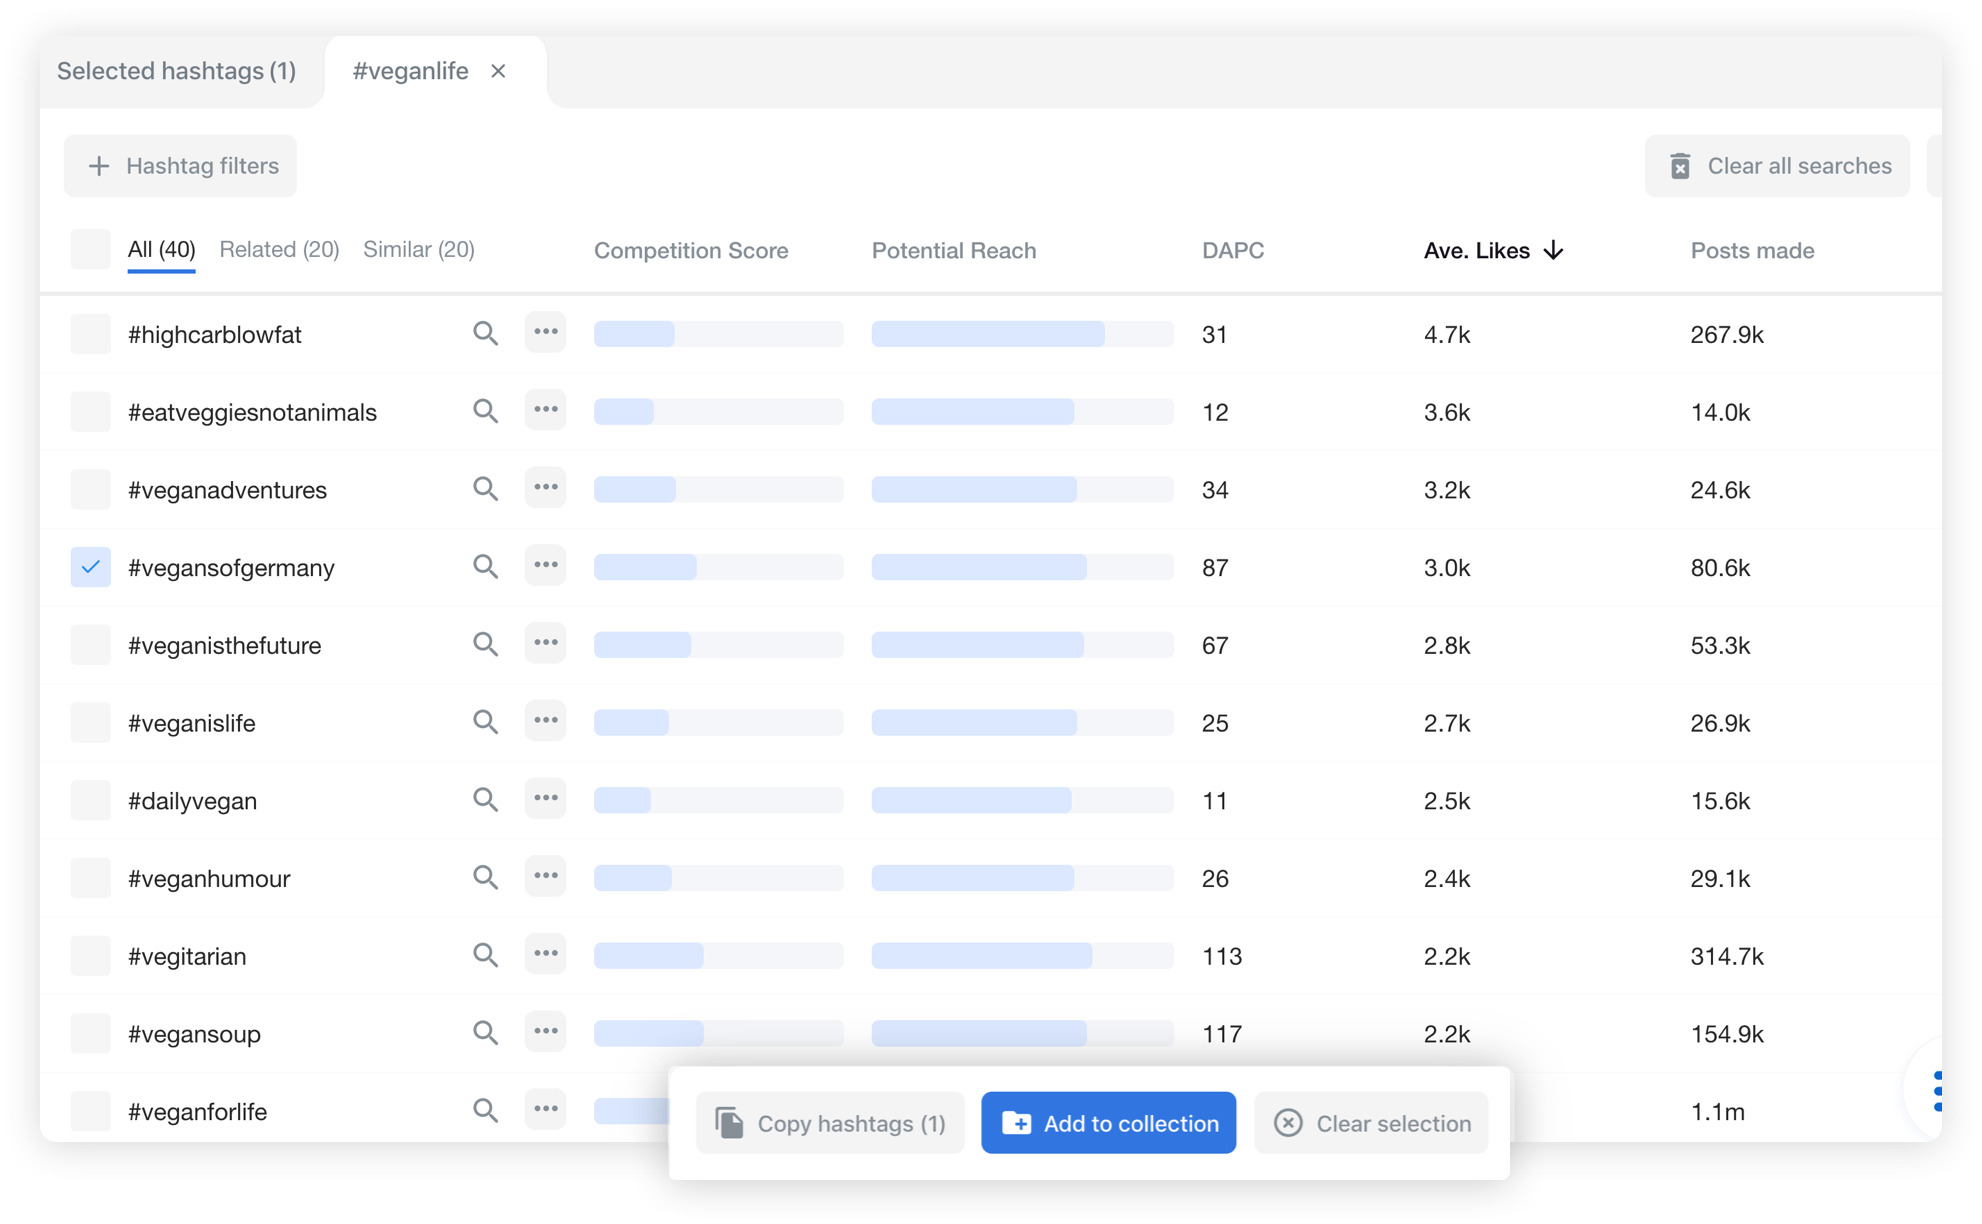Toggle the select-all checkbox in the header

pyautogui.click(x=90, y=250)
